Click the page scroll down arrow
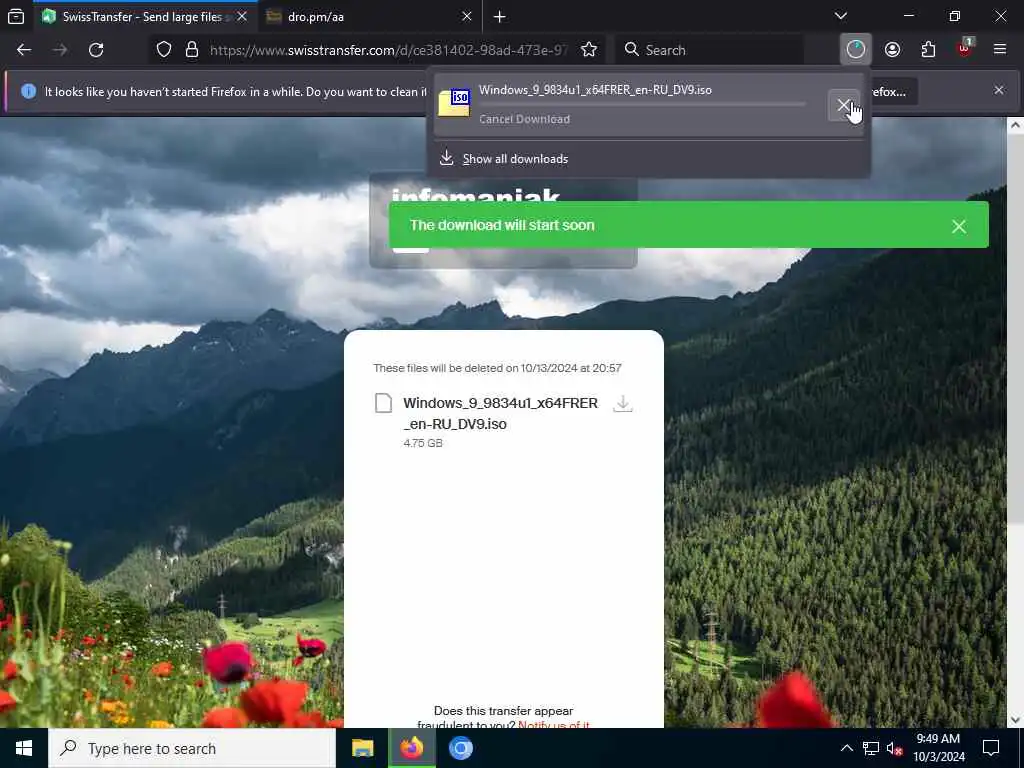 click(1015, 720)
